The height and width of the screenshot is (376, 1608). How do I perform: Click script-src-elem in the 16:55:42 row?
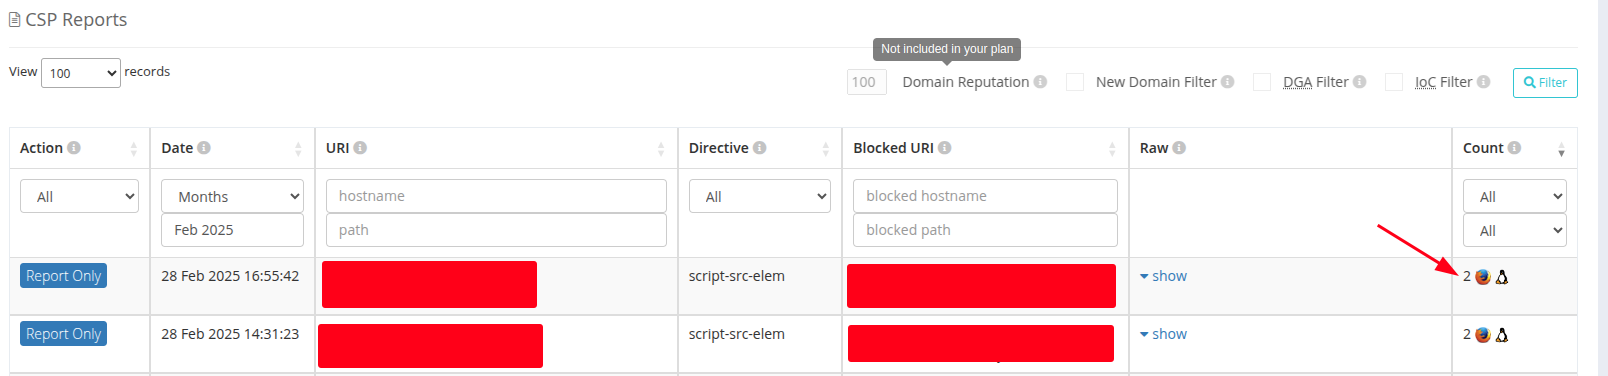point(737,276)
